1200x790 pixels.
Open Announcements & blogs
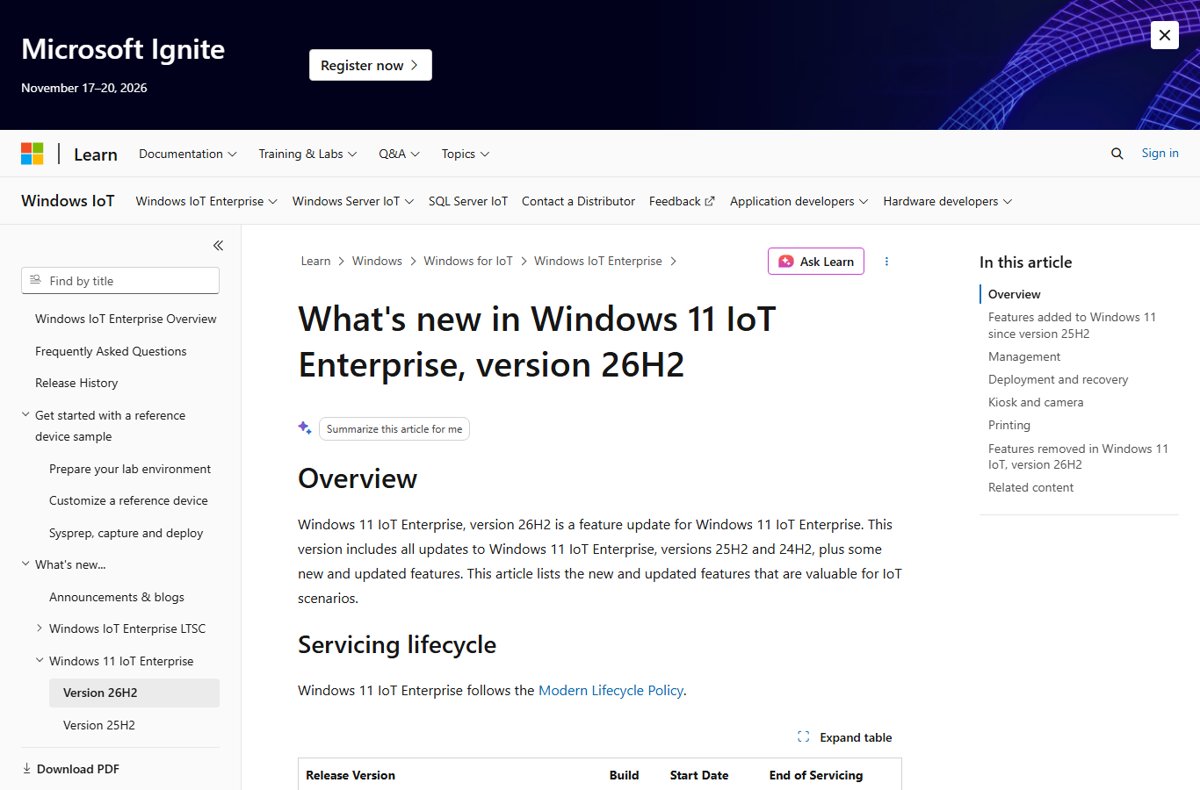[117, 597]
